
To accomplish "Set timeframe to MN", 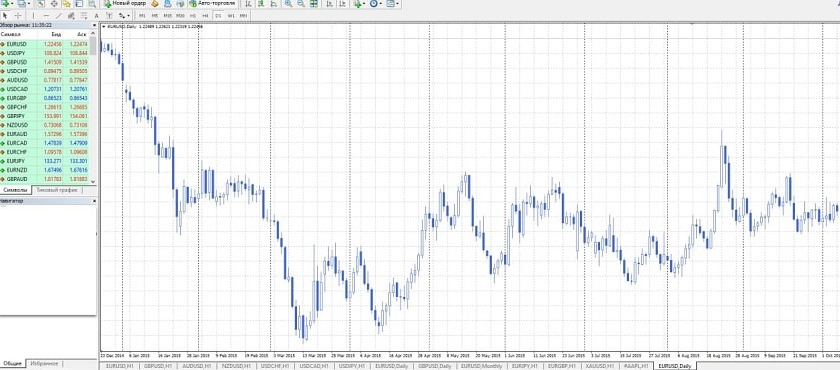I will [x=243, y=16].
